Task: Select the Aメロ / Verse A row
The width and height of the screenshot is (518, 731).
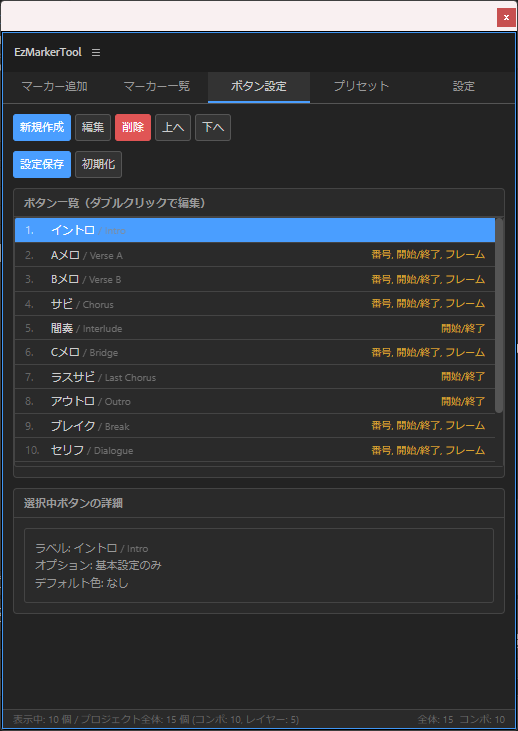Action: [255, 255]
